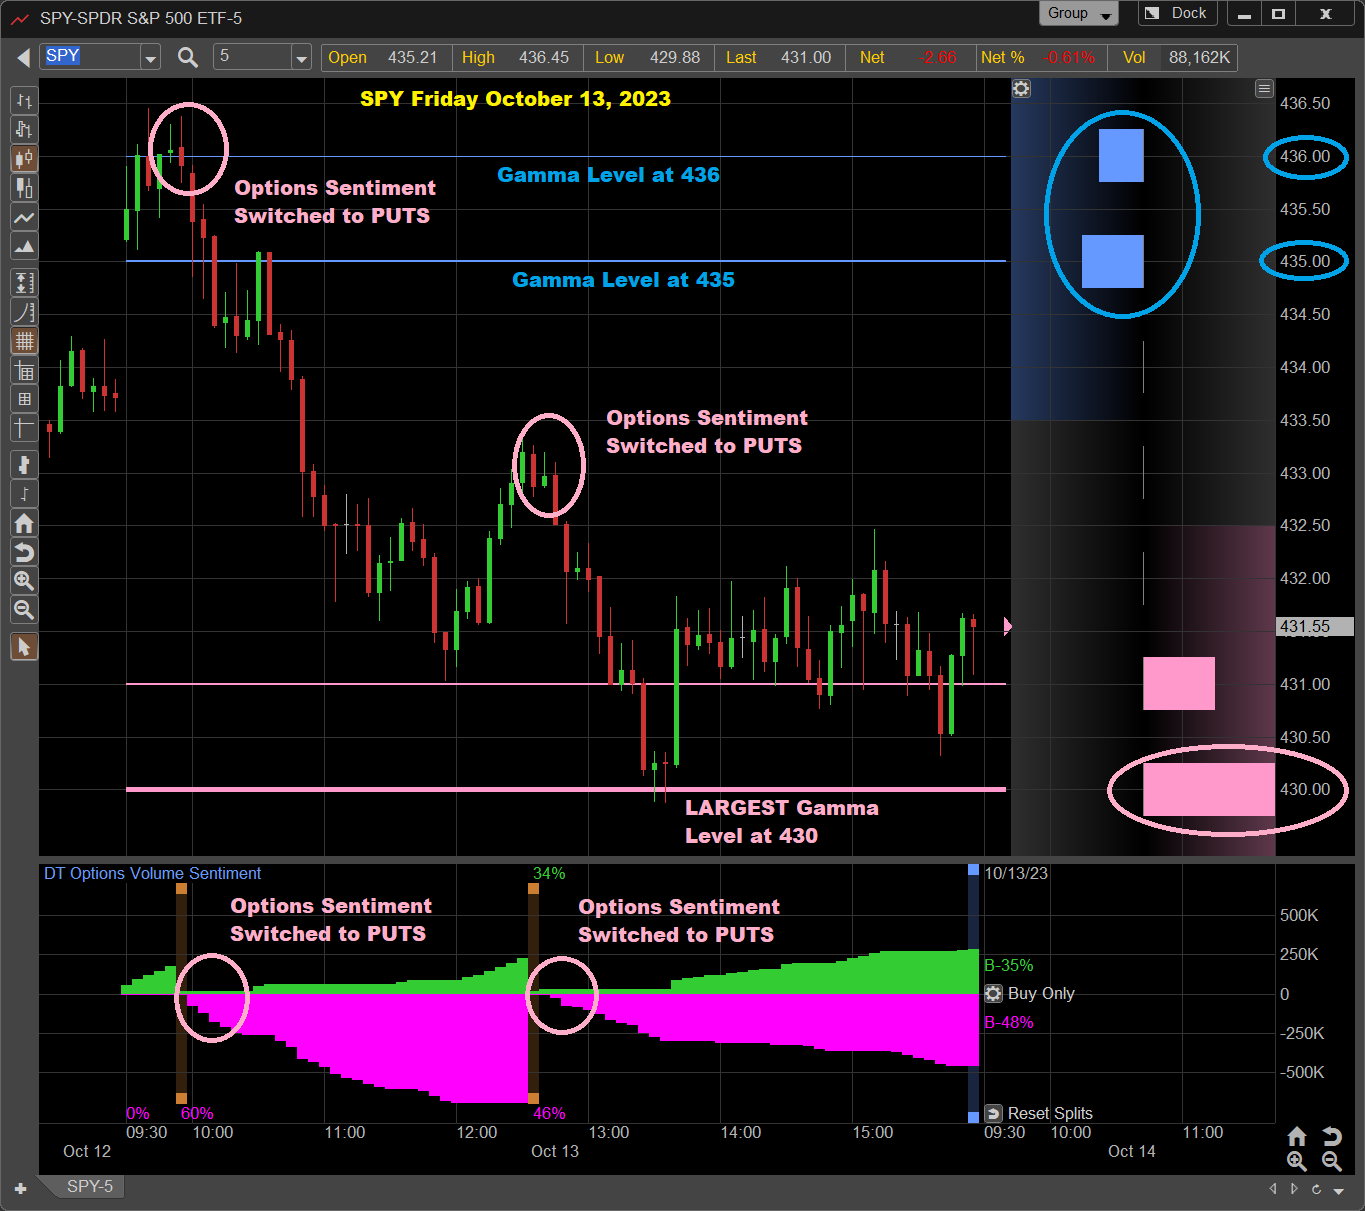Select the HLC bar chart style icon

coord(24,129)
